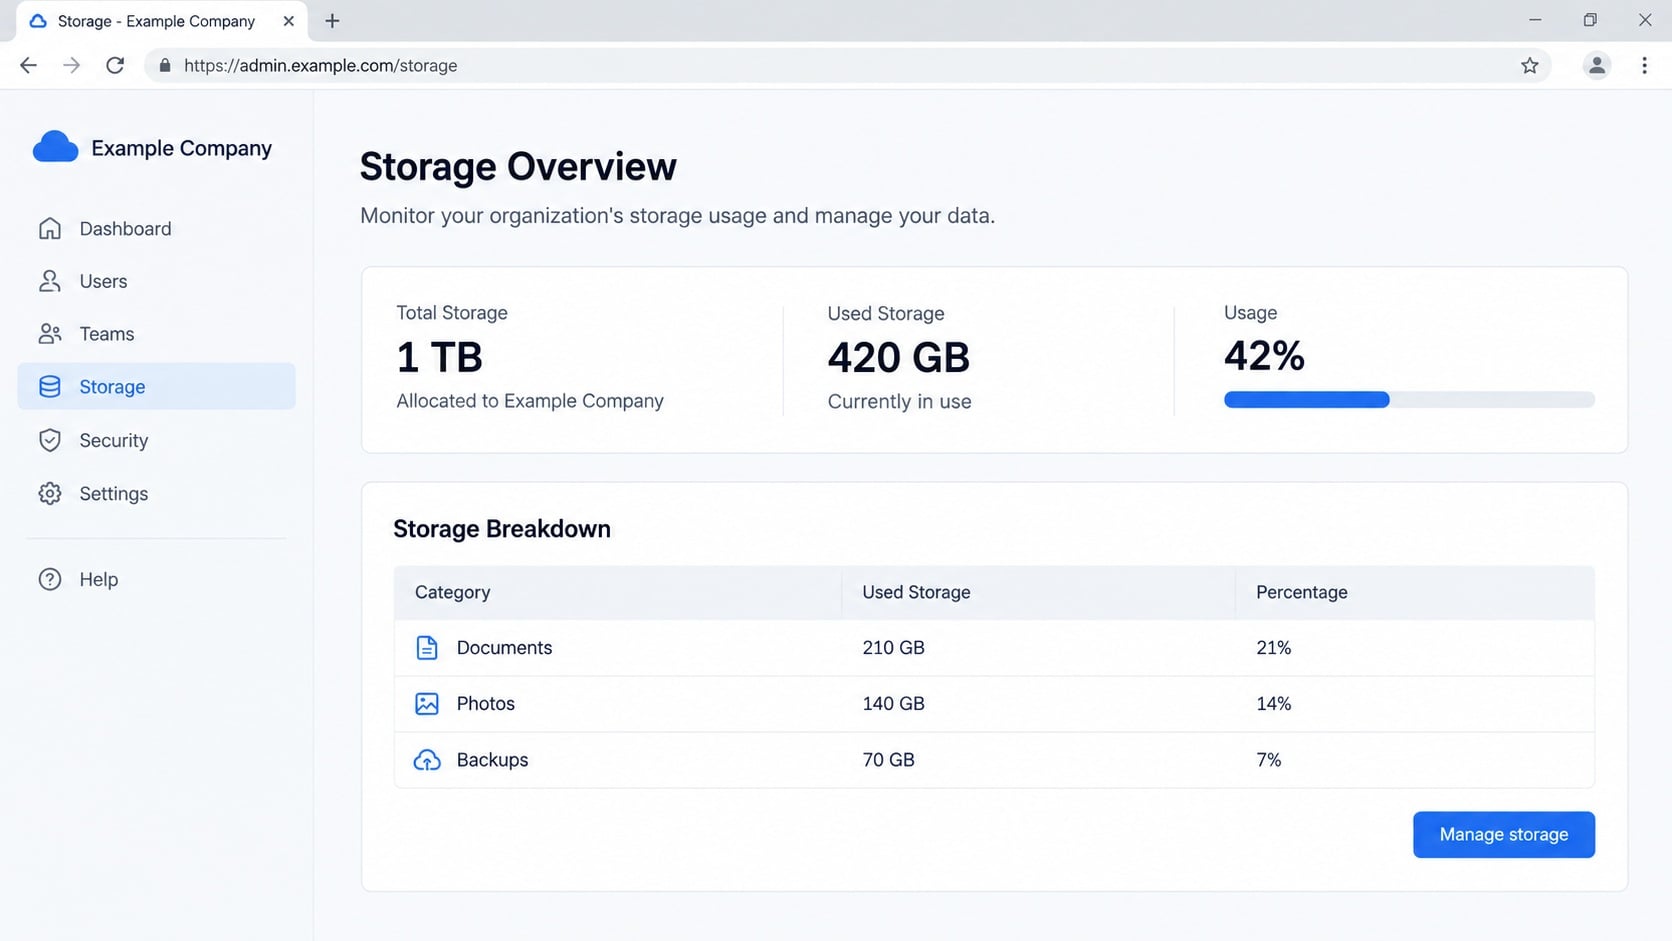Click the Security shield icon

point(50,440)
